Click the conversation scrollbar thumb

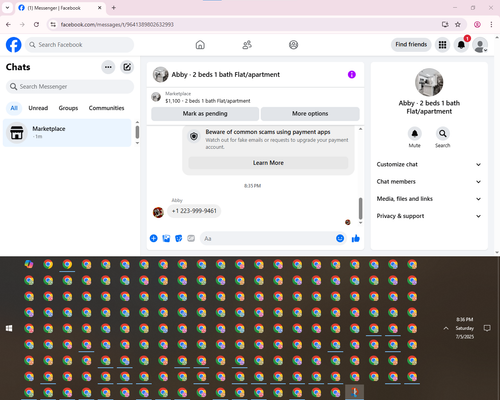pos(360,208)
